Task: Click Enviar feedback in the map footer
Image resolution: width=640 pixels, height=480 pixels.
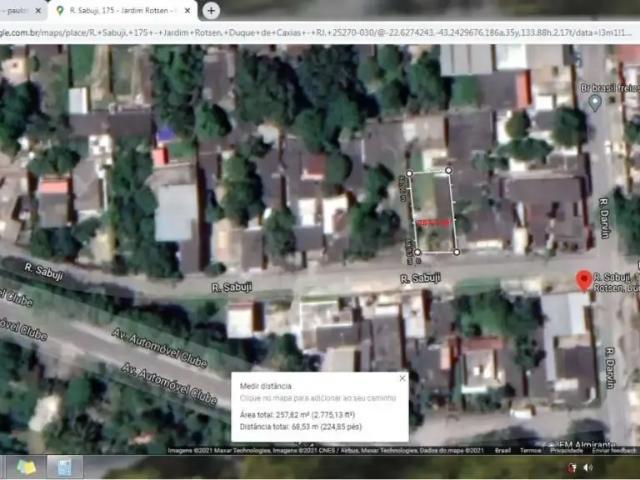Action: pyautogui.click(x=614, y=451)
